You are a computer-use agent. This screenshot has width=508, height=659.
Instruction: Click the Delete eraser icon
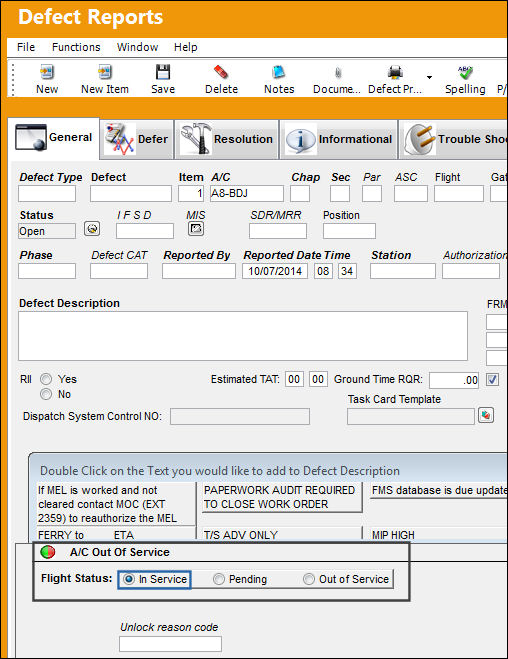tap(221, 72)
